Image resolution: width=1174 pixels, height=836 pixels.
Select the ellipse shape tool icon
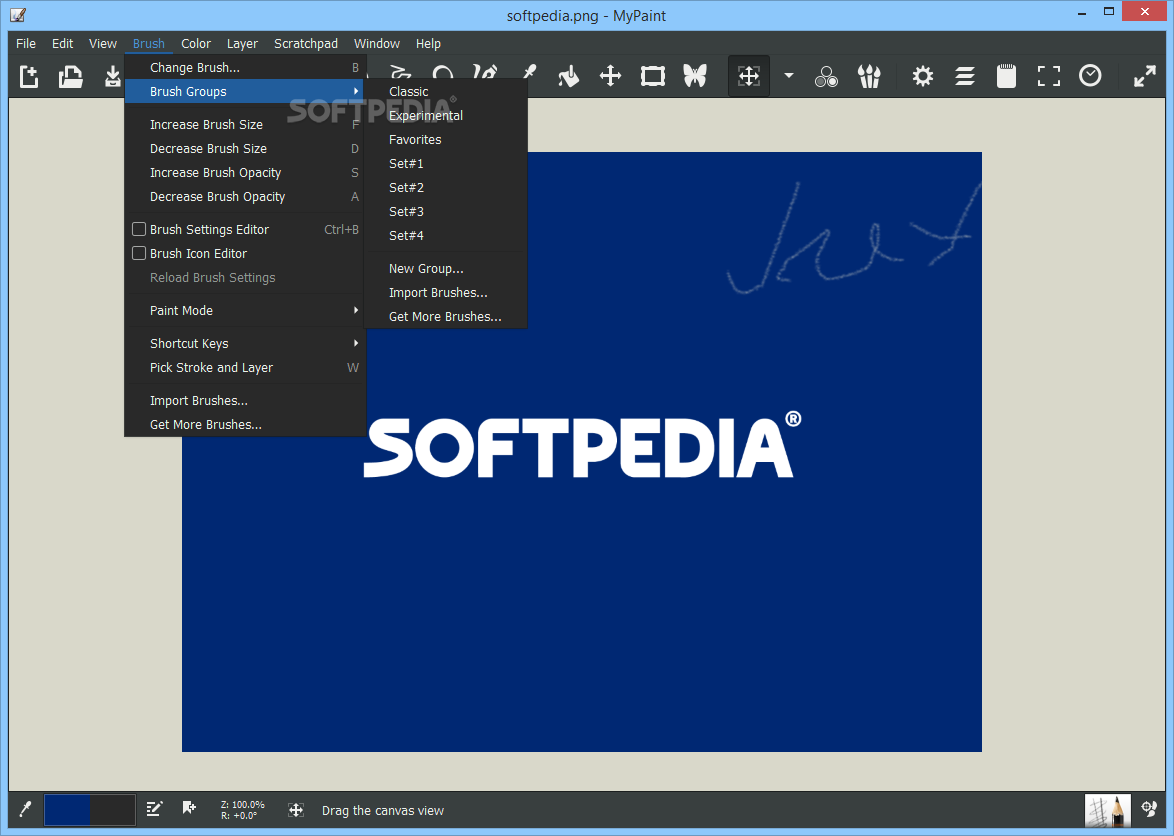pyautogui.click(x=442, y=72)
